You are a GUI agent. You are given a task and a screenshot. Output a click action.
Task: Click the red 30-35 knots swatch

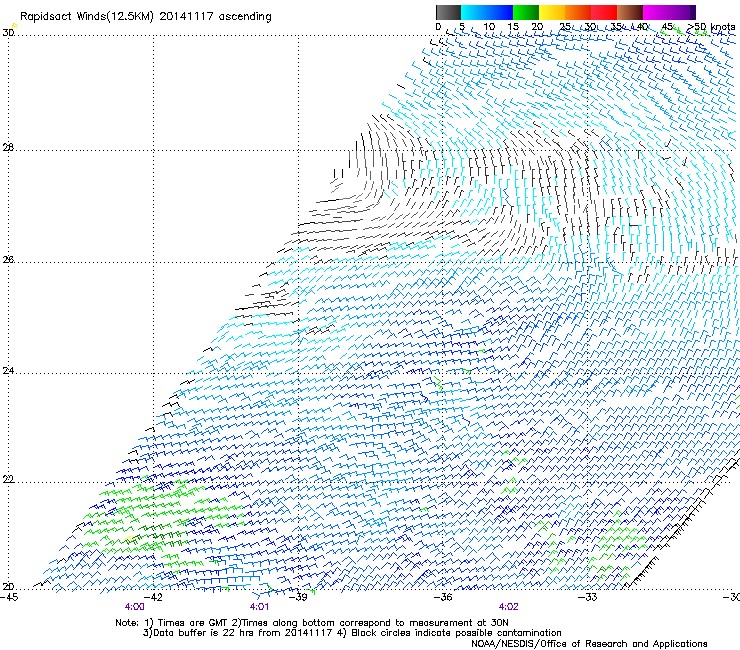tap(604, 12)
